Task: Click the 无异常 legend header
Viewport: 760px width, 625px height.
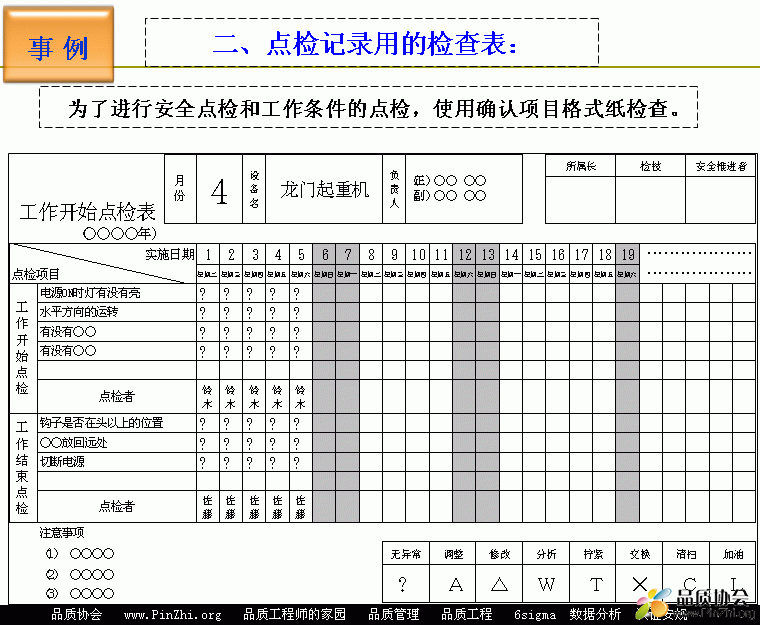Action: click(406, 554)
